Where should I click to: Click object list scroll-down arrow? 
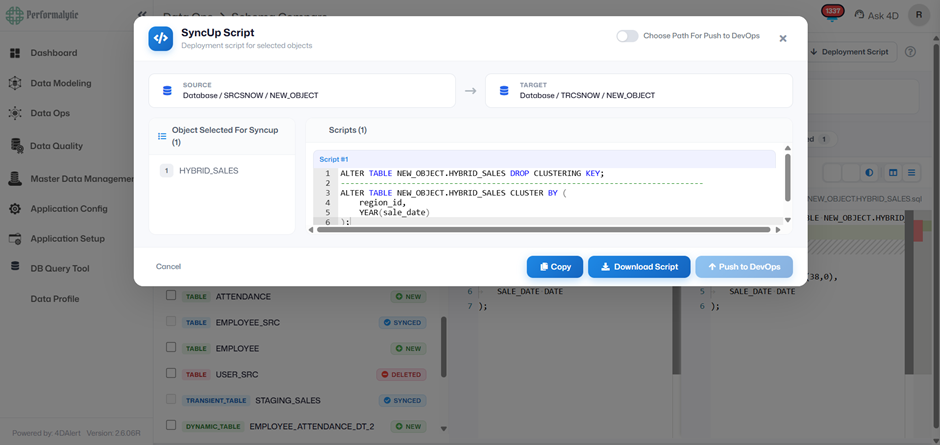[444, 429]
